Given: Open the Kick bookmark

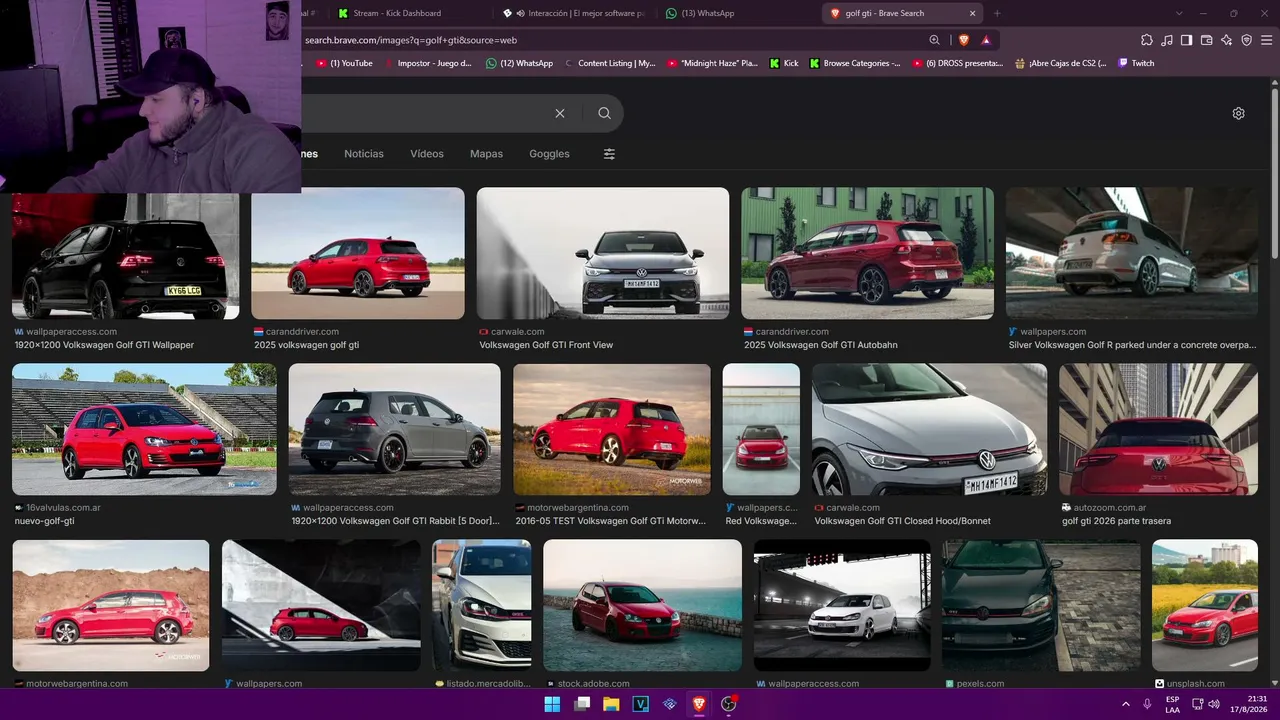Looking at the screenshot, I should (x=784, y=63).
